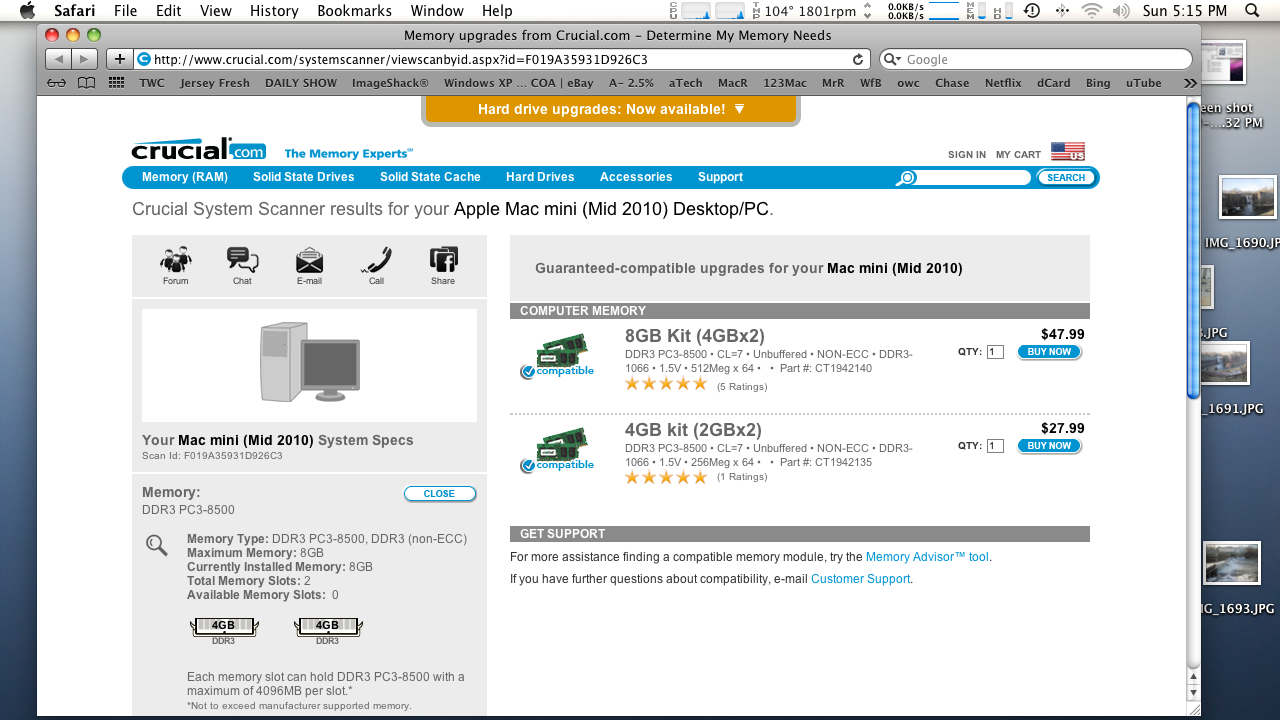Open the E-mail envelope icon
This screenshot has width=1280, height=720.
(x=309, y=260)
